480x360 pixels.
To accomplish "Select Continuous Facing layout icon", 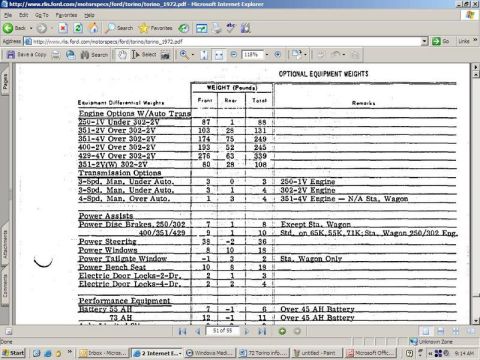I will pyautogui.click(x=456, y=331).
